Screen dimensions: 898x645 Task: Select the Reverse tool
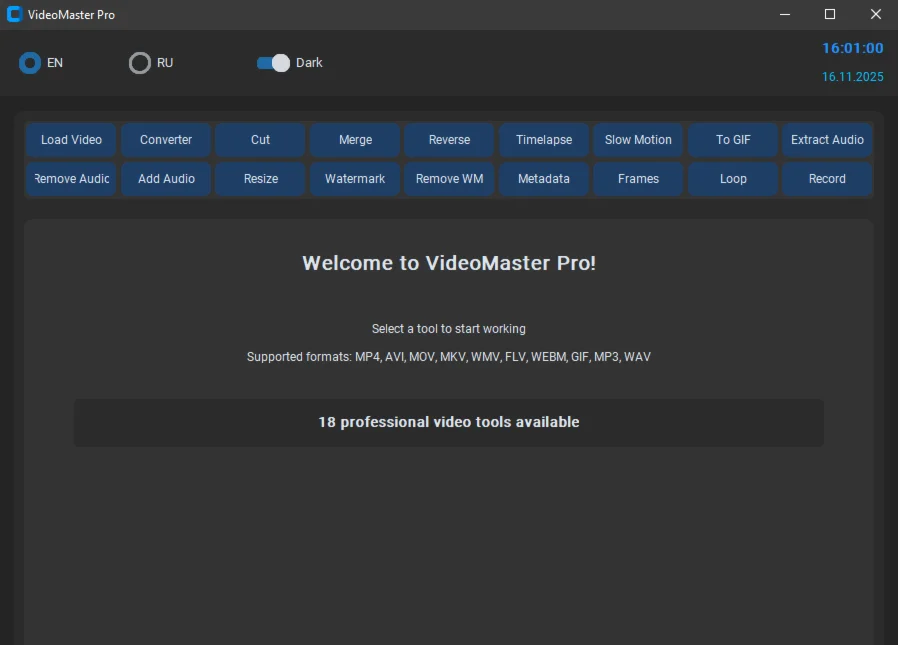(x=448, y=140)
